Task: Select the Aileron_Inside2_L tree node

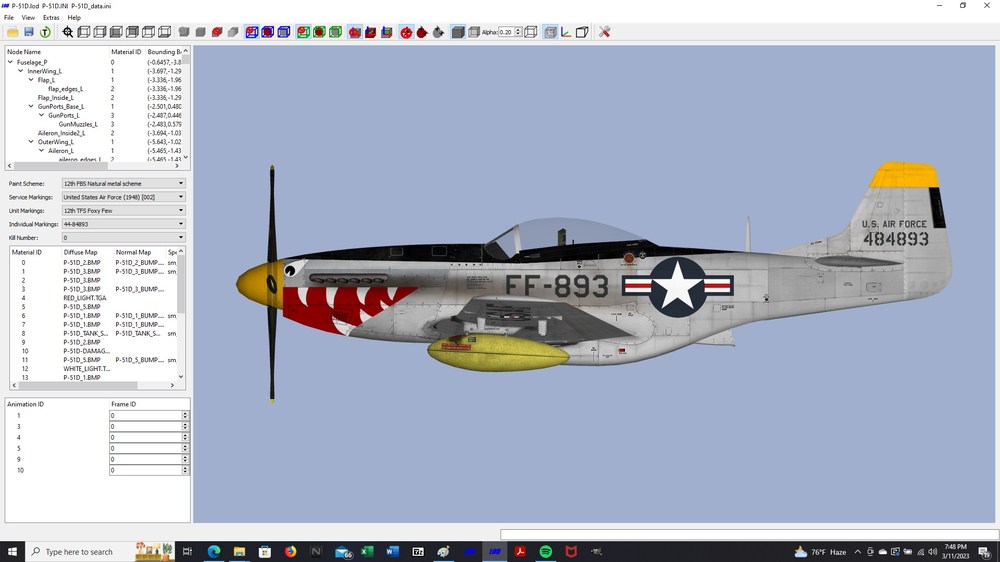Action: click(x=61, y=133)
